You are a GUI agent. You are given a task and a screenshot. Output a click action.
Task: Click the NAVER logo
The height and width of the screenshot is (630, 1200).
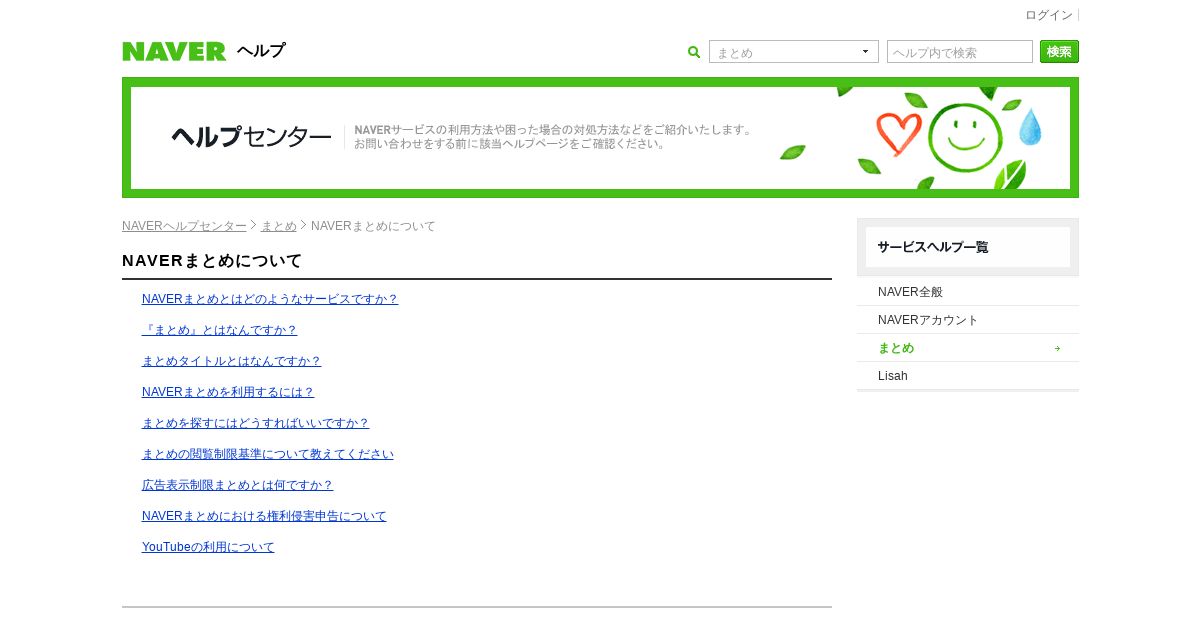tap(174, 51)
